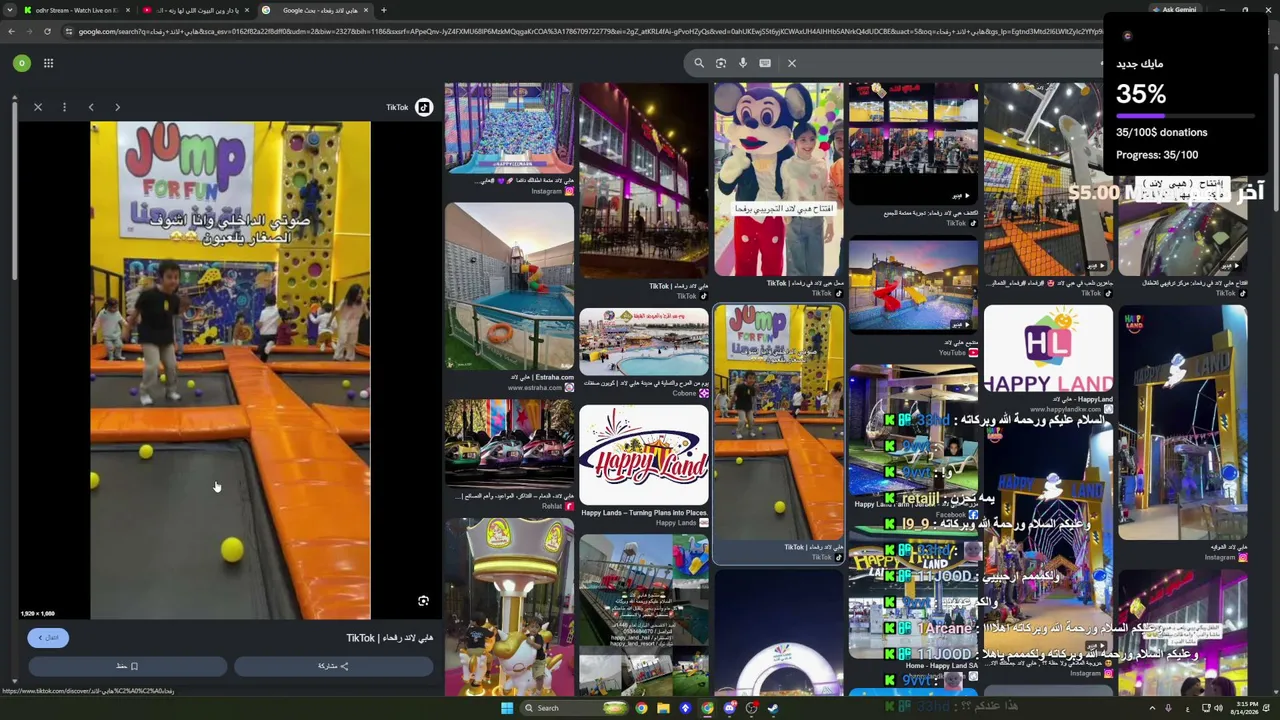Go back in browser history

(11, 31)
